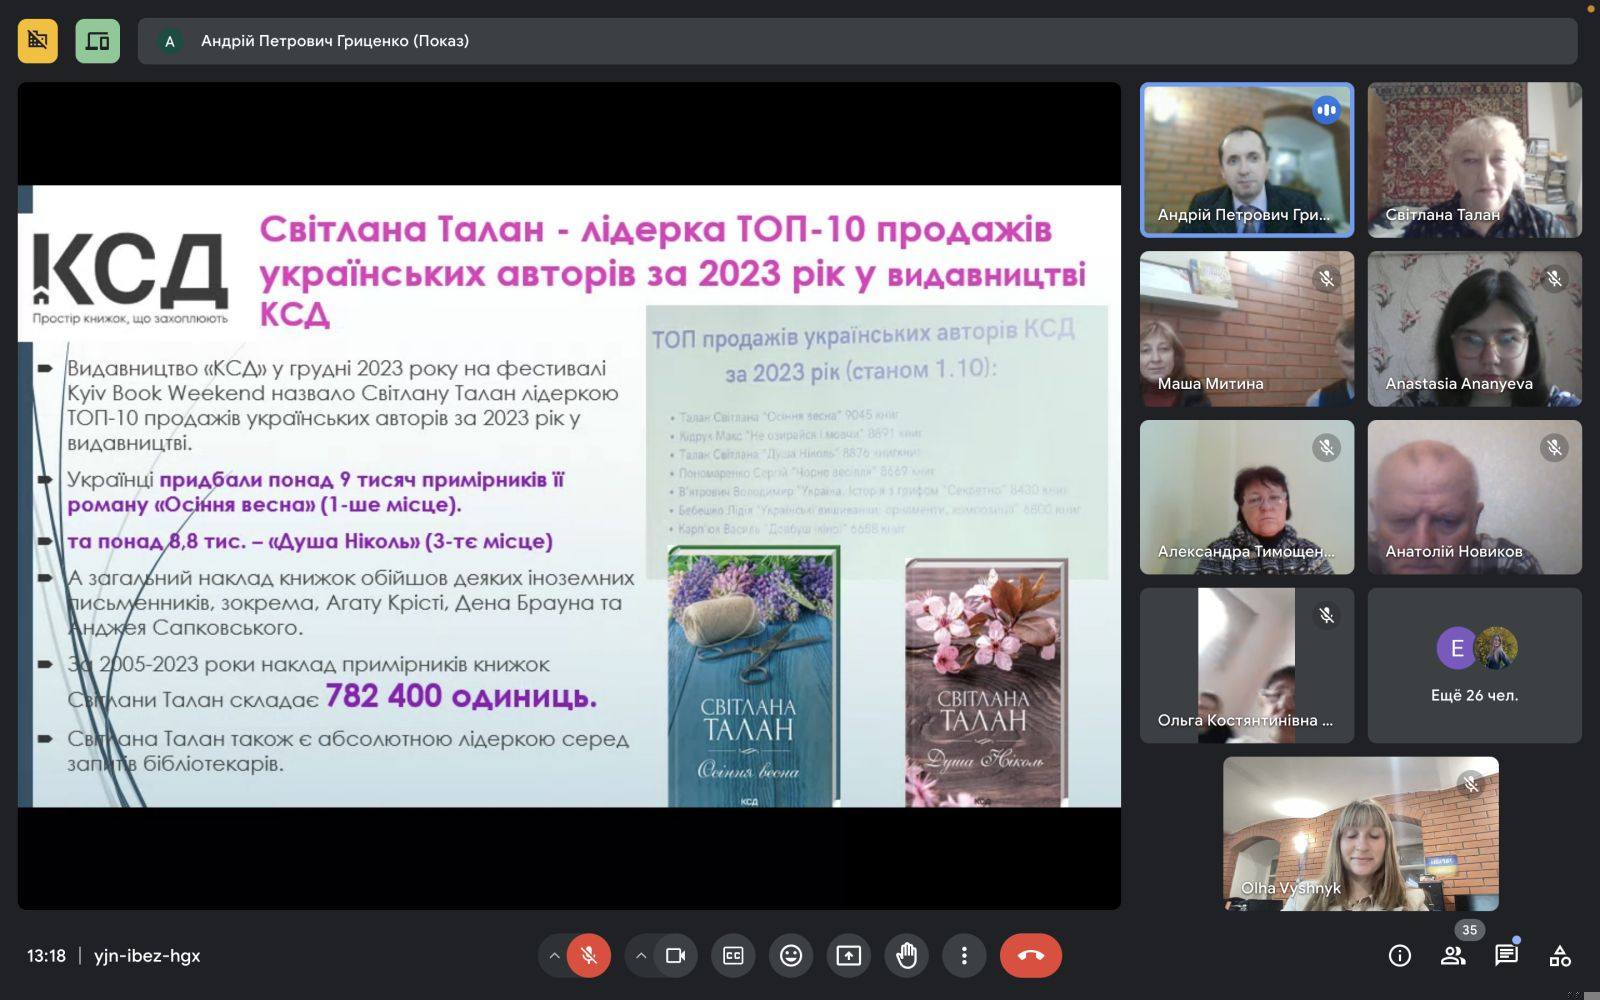Open the activities icon
1600x1000 pixels.
tap(1560, 956)
